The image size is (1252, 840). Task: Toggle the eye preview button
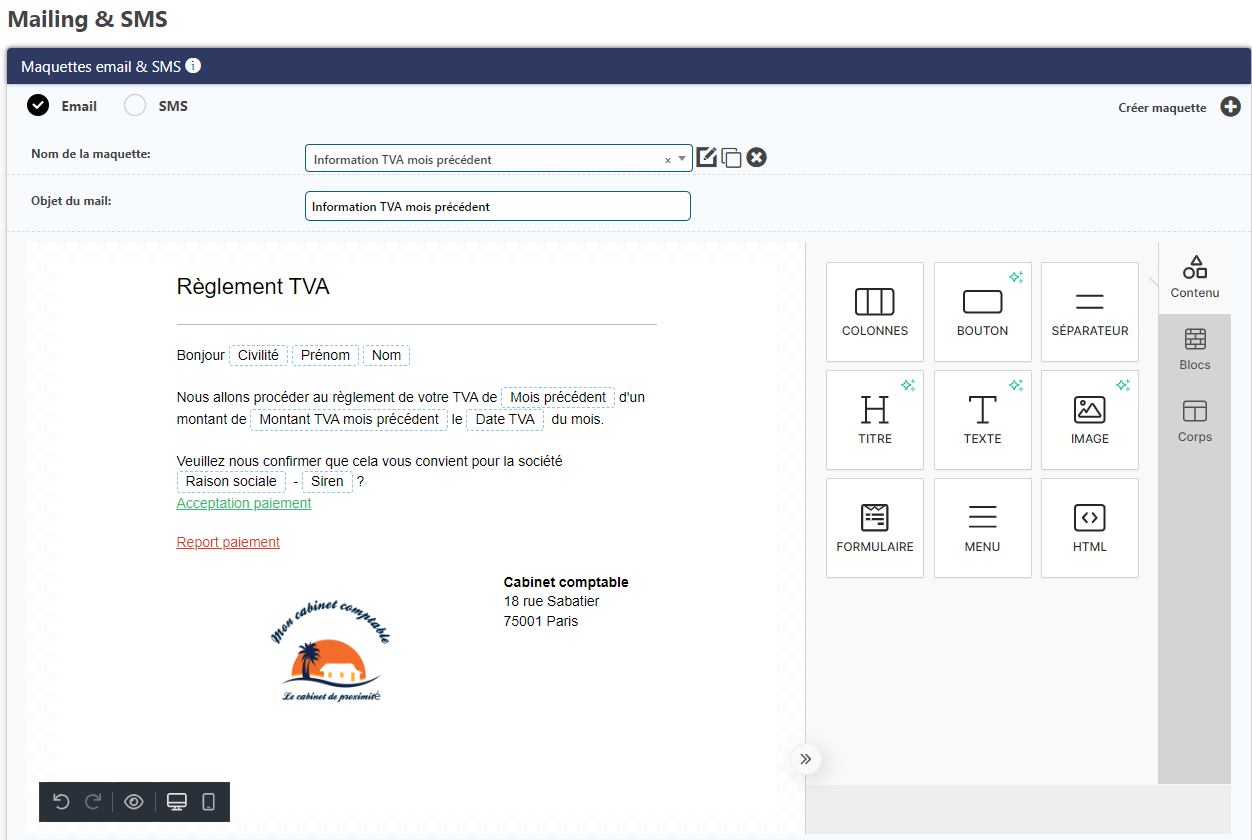(134, 802)
